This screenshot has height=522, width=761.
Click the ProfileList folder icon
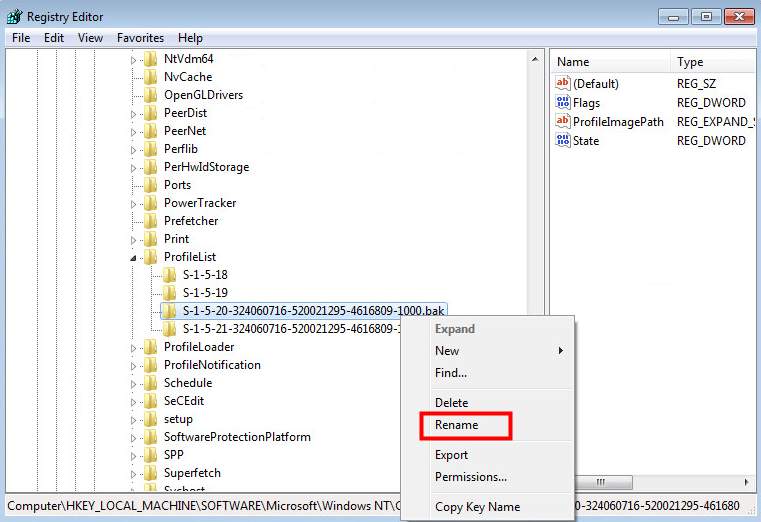coord(150,257)
